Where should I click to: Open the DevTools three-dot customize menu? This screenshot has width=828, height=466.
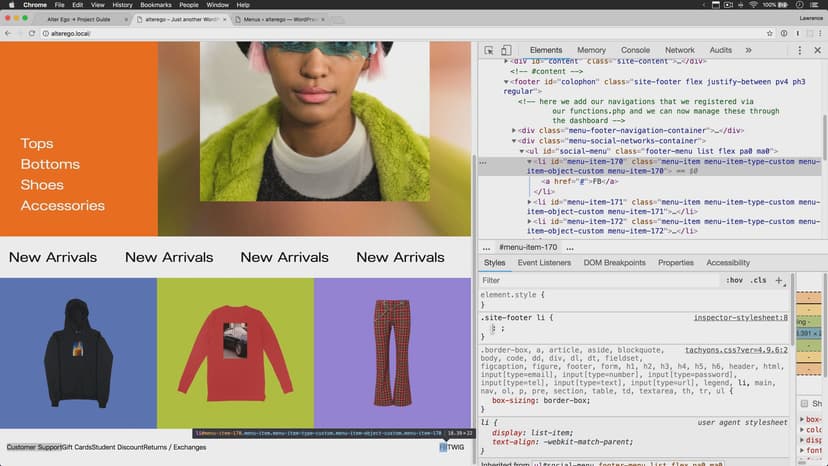point(800,50)
